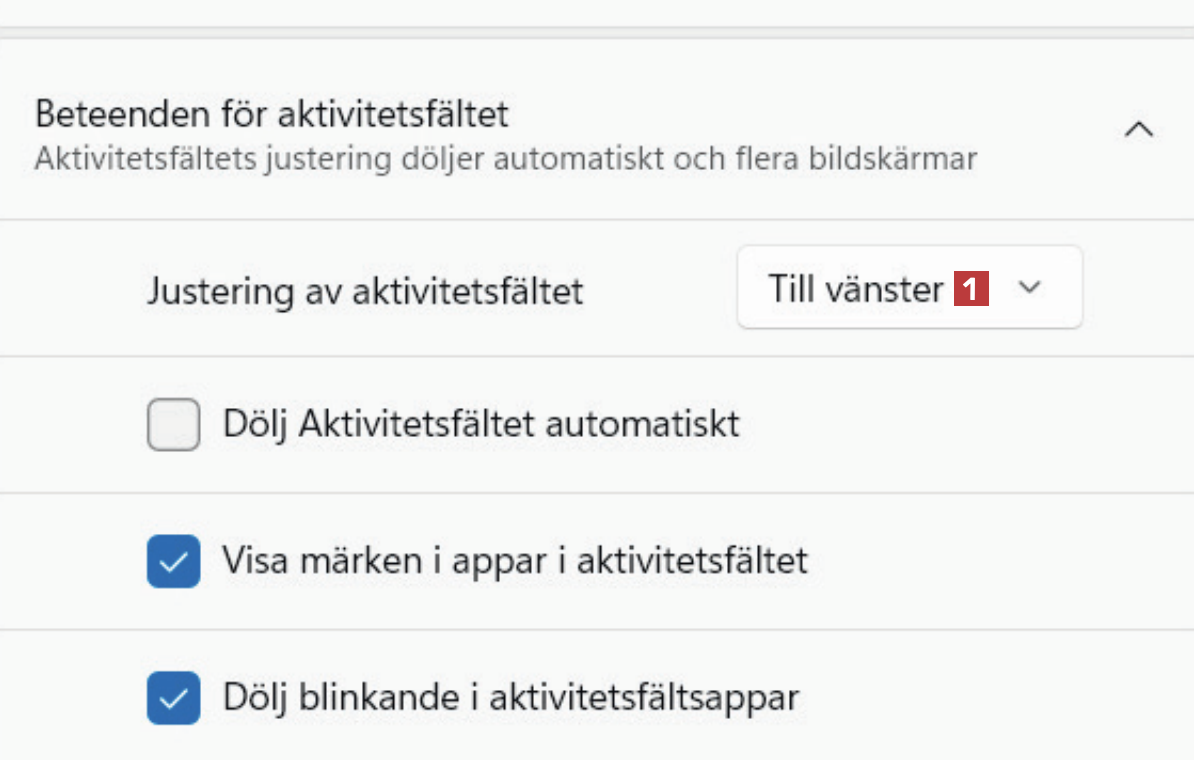The image size is (1194, 760).
Task: Click the section subtitle starting "Aktivitetsfältets justering"
Action: click(505, 158)
